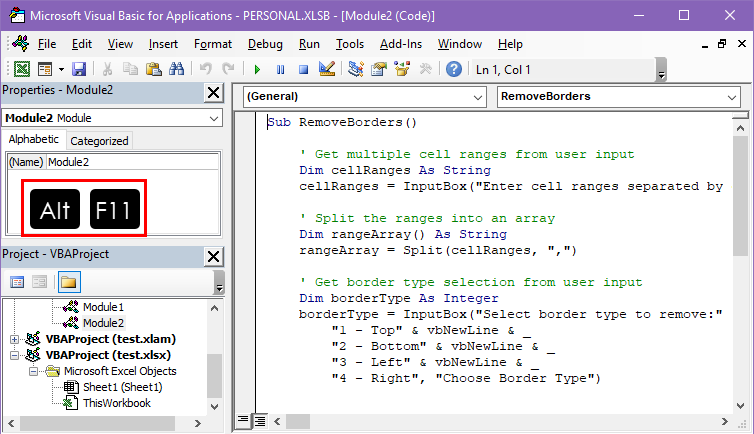Switch to Procedure View button

coord(243,421)
